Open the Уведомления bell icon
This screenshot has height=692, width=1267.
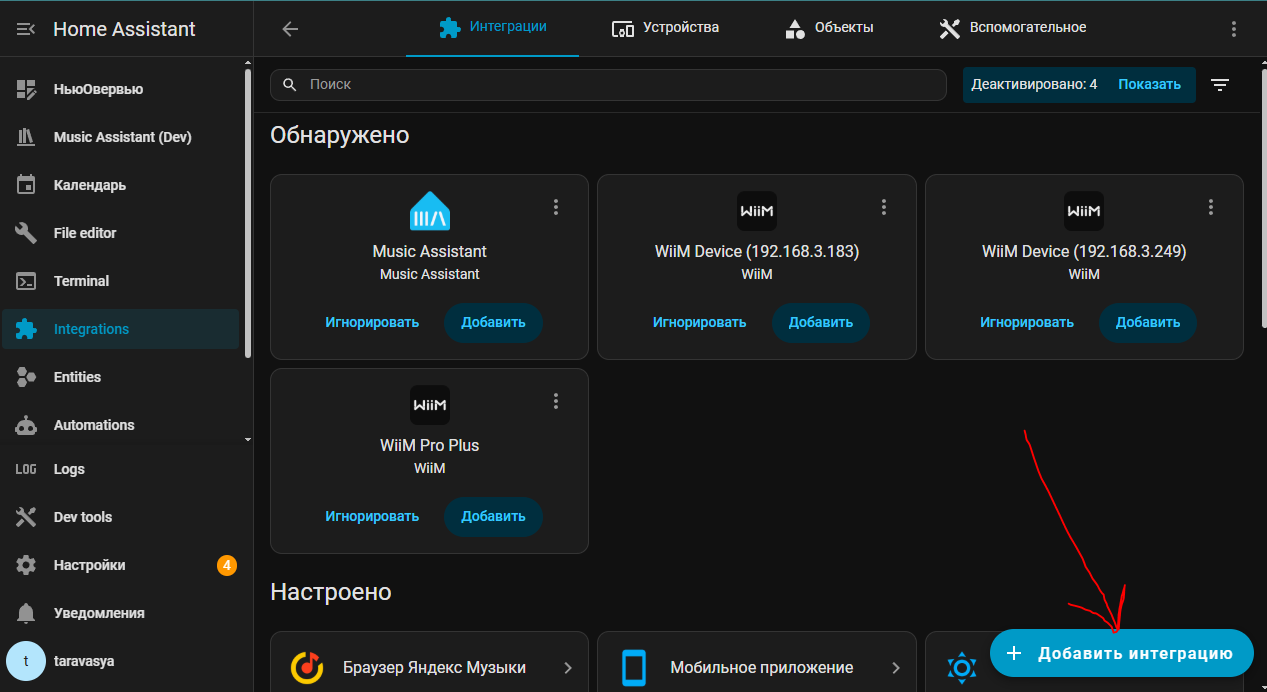[26, 613]
